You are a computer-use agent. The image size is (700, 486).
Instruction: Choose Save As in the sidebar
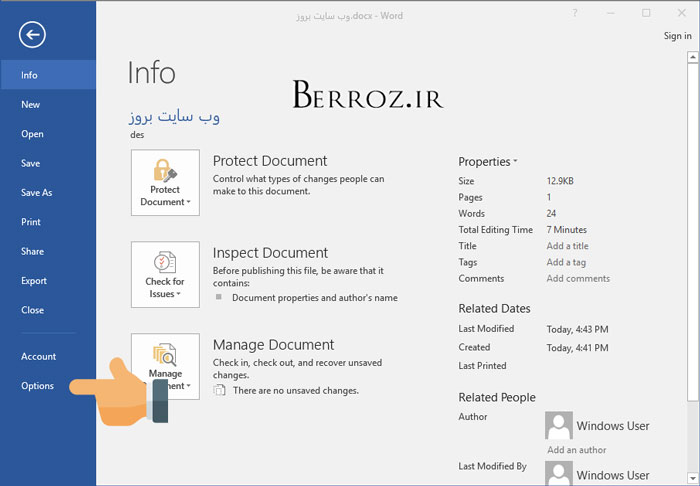[37, 193]
